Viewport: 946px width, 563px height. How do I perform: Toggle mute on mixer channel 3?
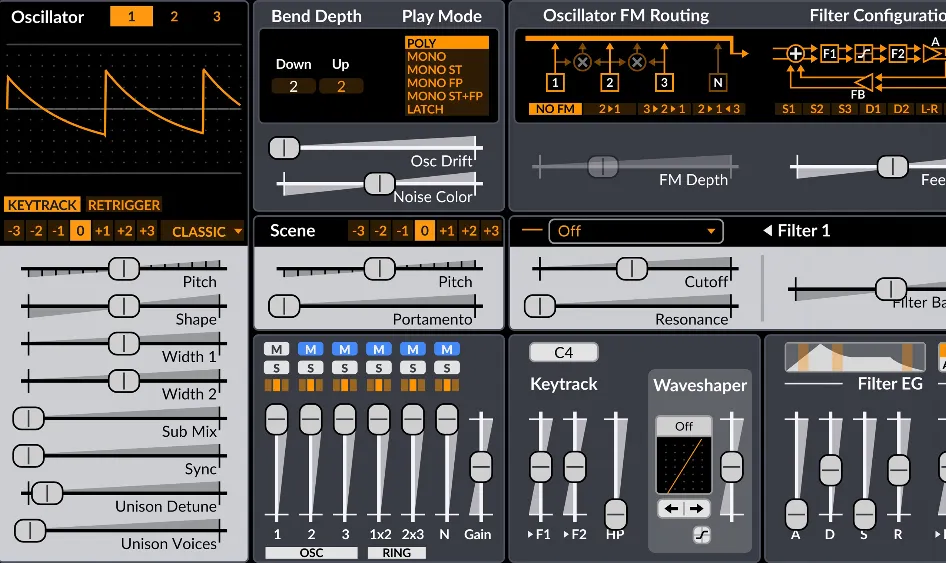pyautogui.click(x=344, y=349)
